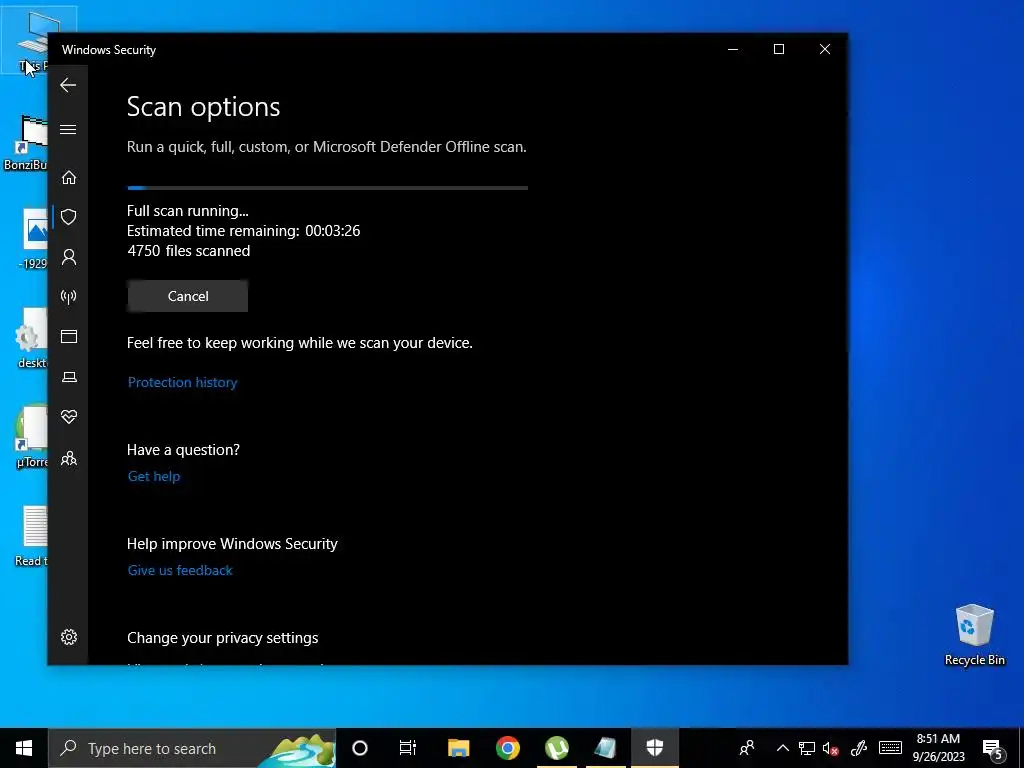The image size is (1024, 768).
Task: Open the Home section in sidebar
Action: click(69, 178)
